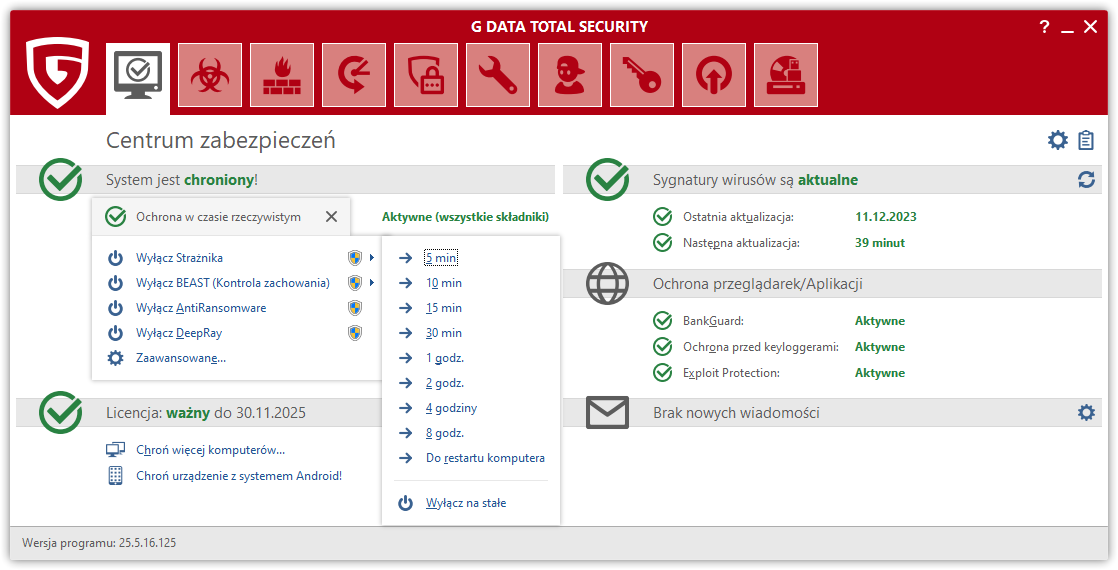1118x570 pixels.
Task: Click Exploit Protection Aktywne status
Action: click(880, 373)
